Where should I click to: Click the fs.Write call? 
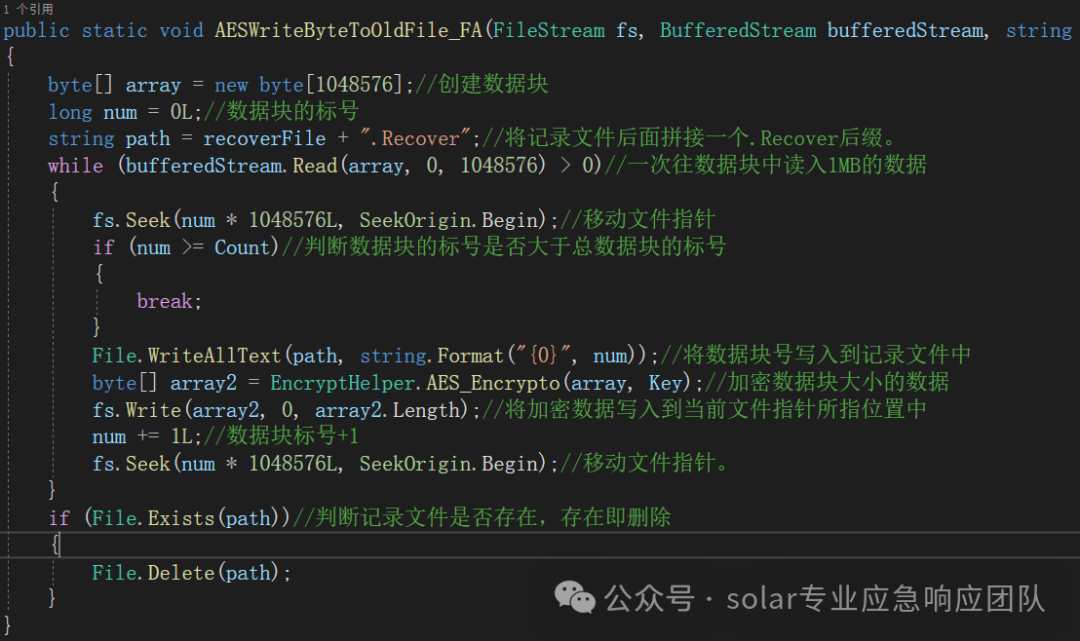tap(136, 410)
